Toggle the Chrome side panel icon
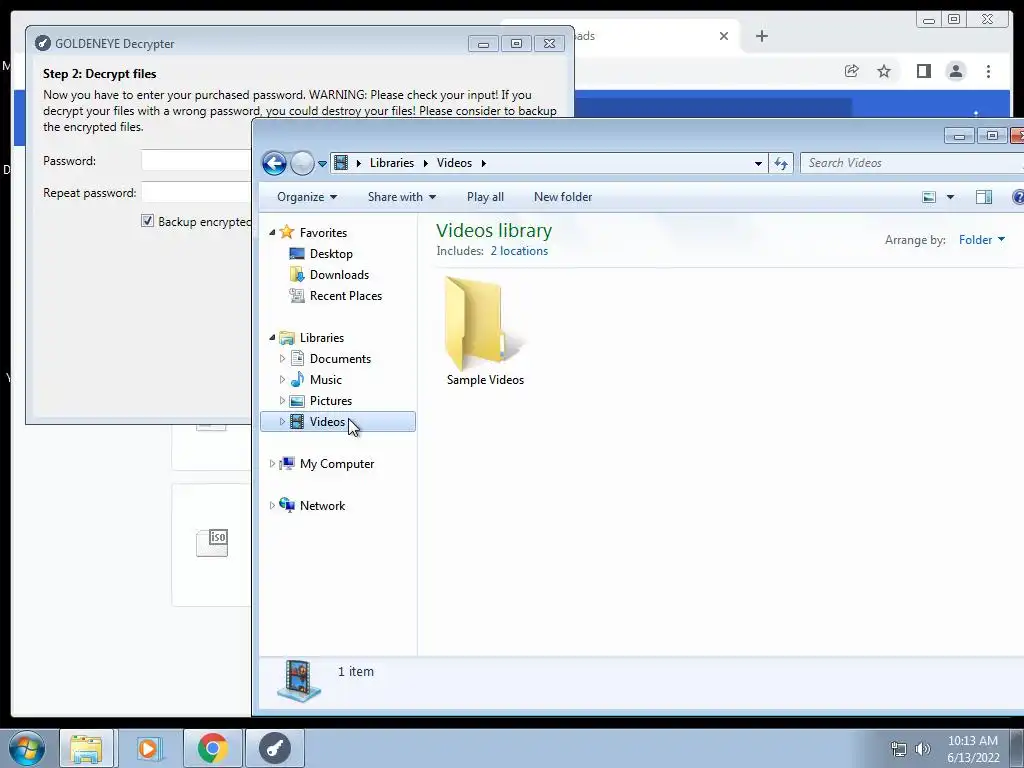 (923, 71)
